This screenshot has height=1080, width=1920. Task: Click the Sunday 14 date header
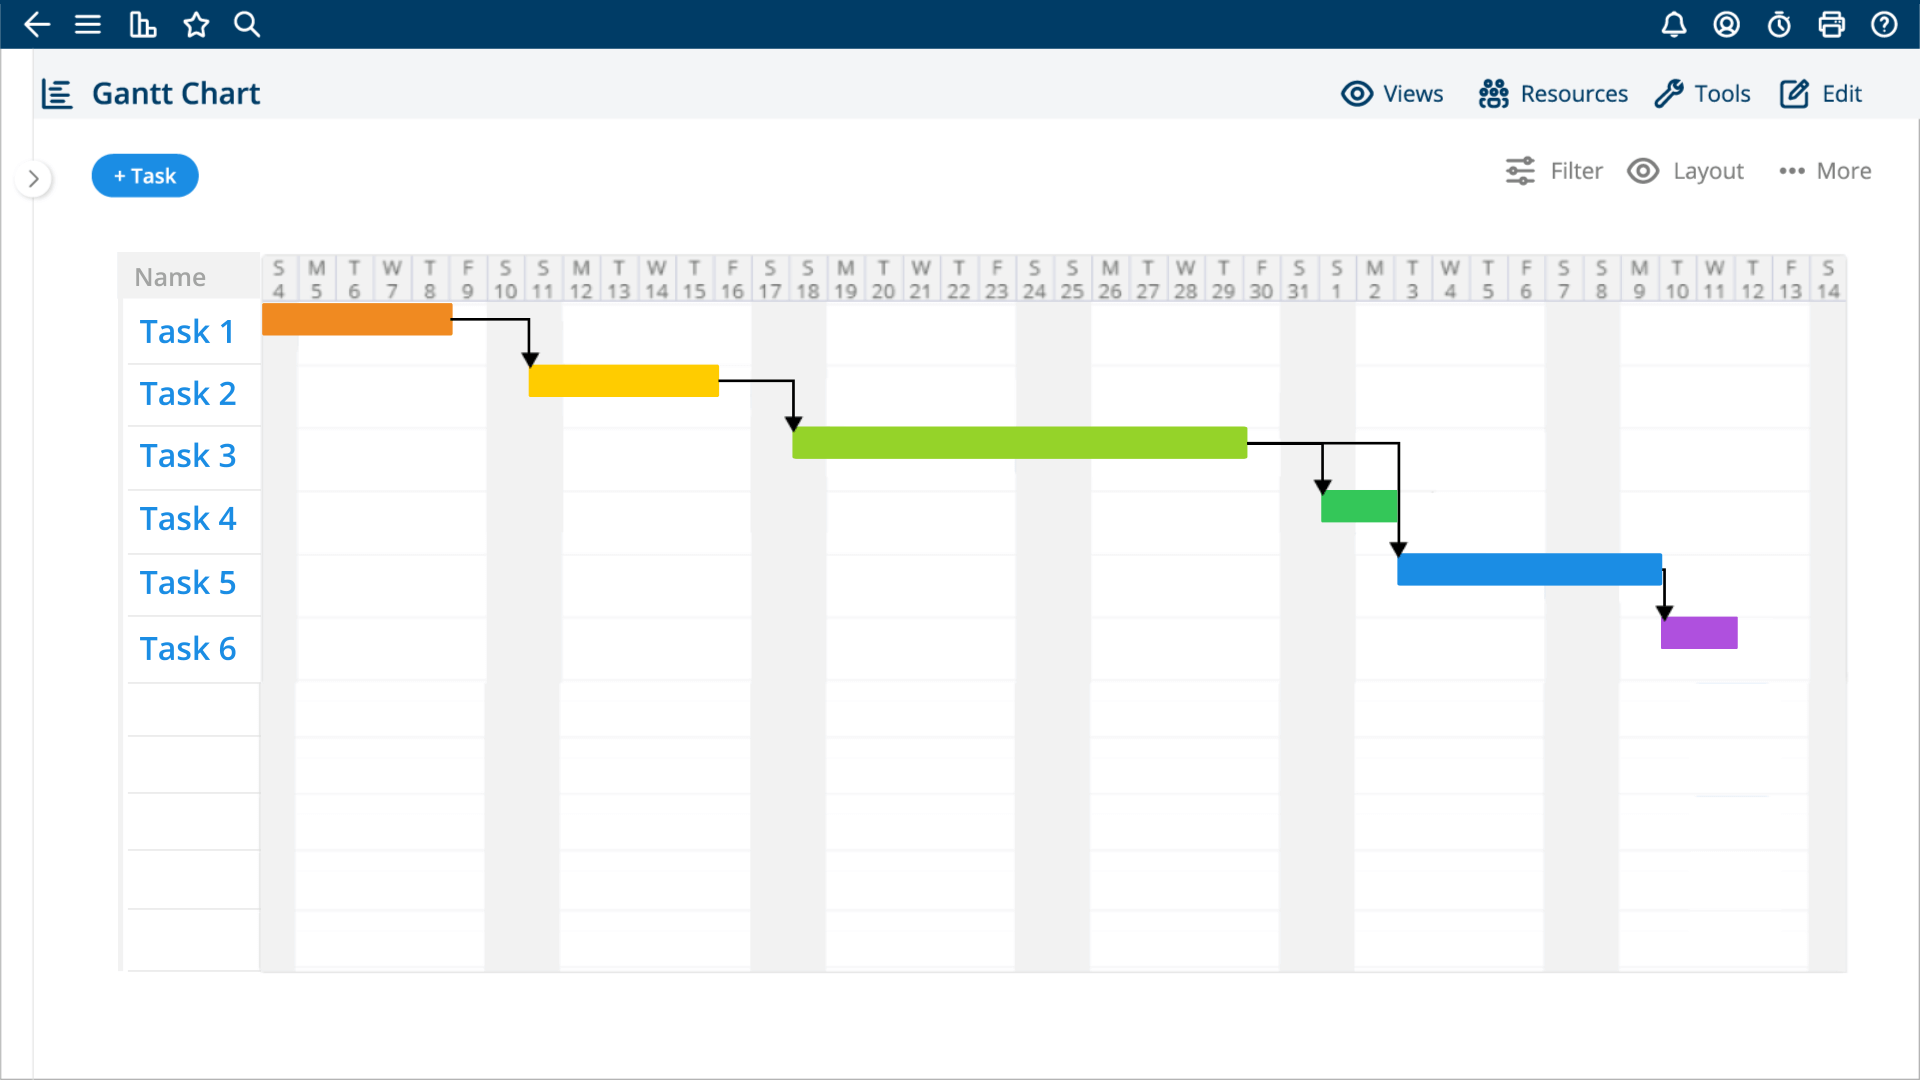(x=1828, y=279)
